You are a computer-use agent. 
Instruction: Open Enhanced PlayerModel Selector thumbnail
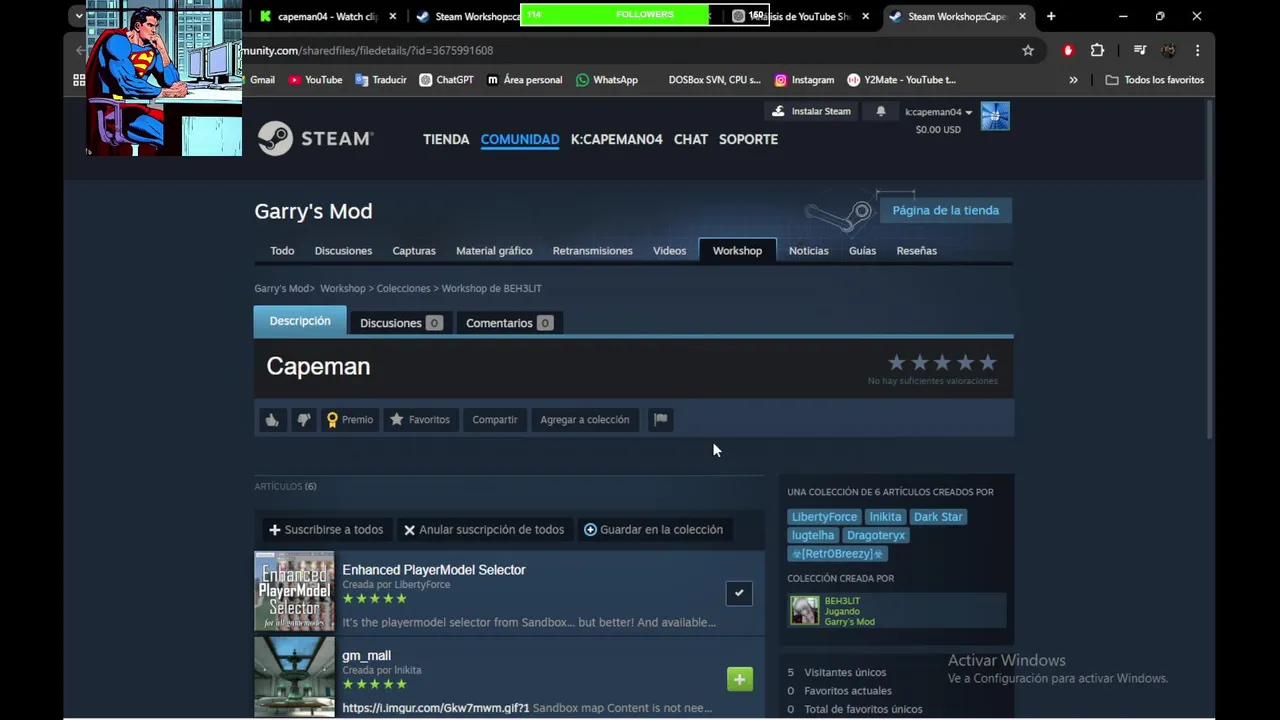point(294,591)
